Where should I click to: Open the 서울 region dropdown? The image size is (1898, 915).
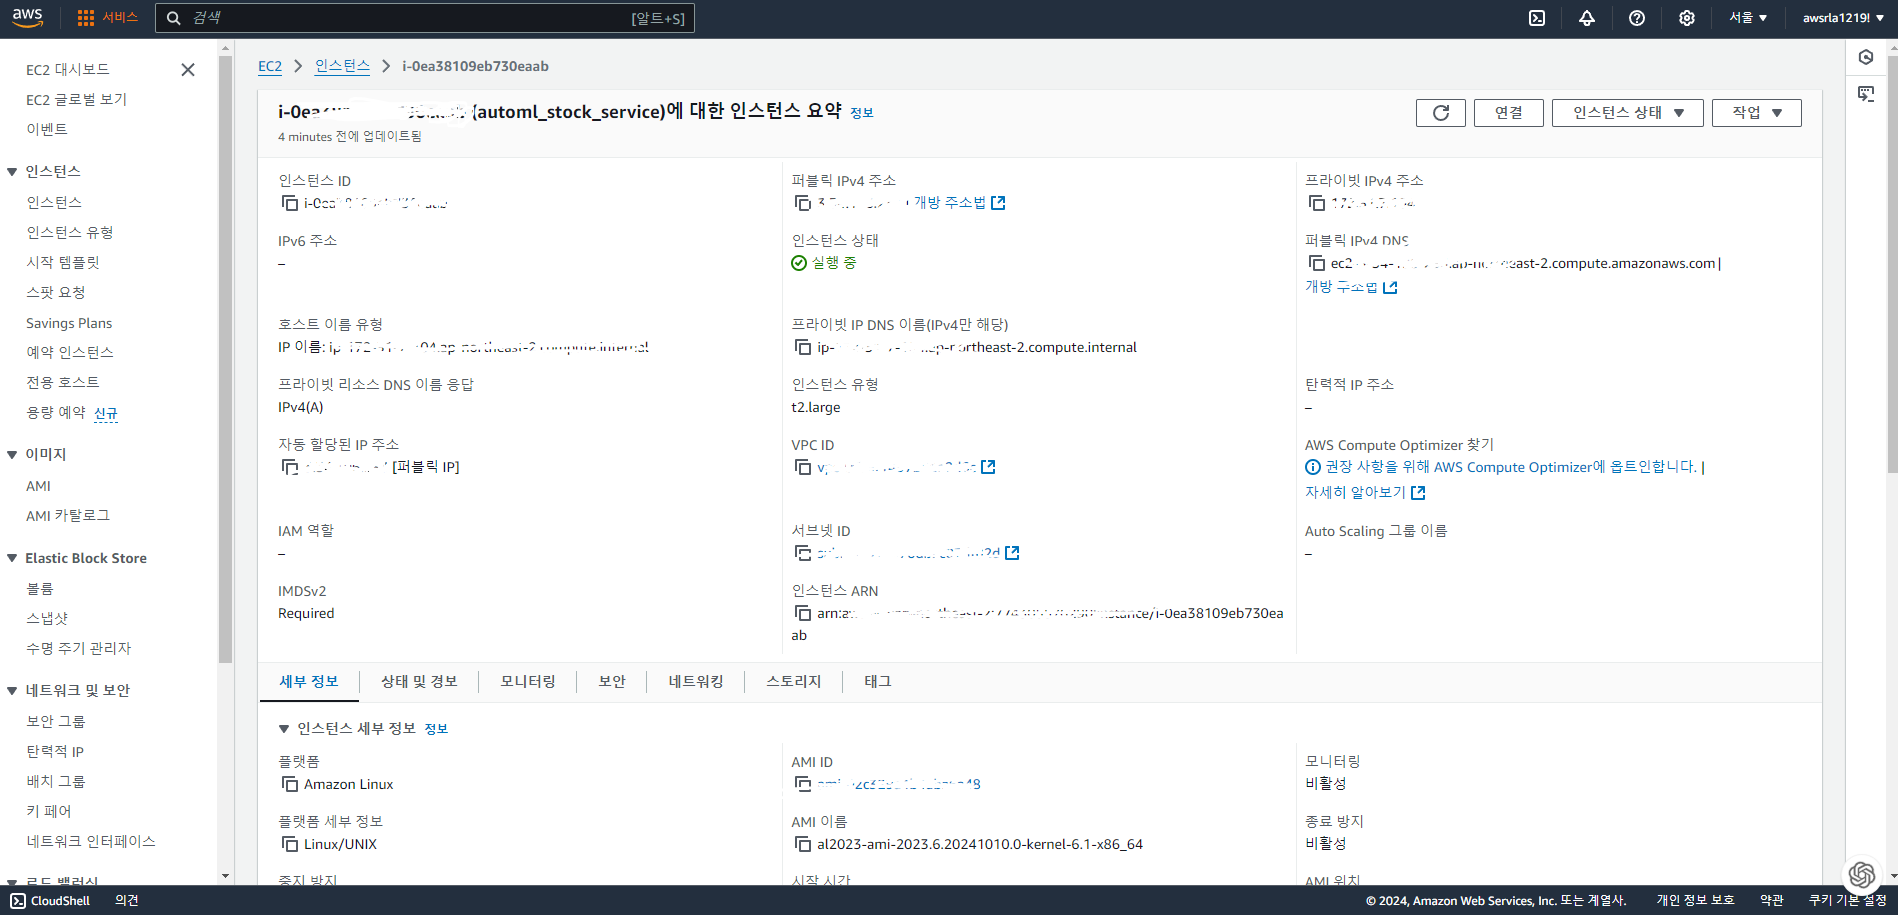point(1748,18)
